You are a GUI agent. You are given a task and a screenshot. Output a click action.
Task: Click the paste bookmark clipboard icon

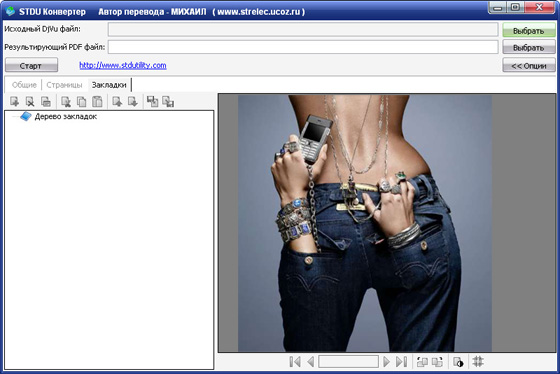click(97, 101)
